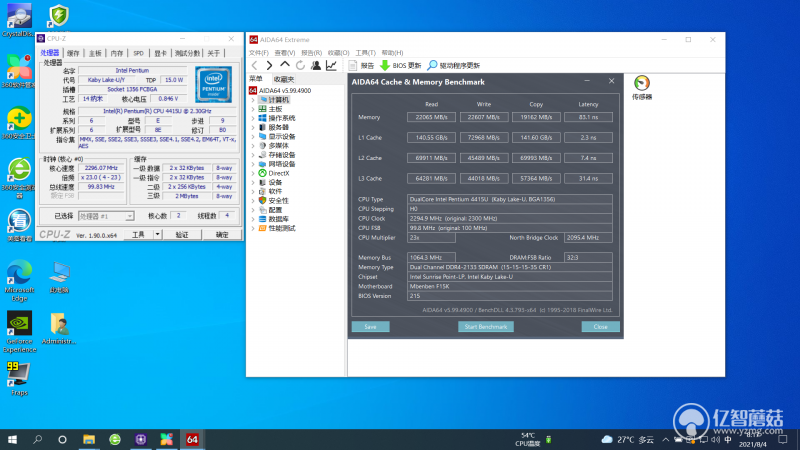The height and width of the screenshot is (450, 800).
Task: Open 美图看看 desktop icon
Action: (18, 225)
